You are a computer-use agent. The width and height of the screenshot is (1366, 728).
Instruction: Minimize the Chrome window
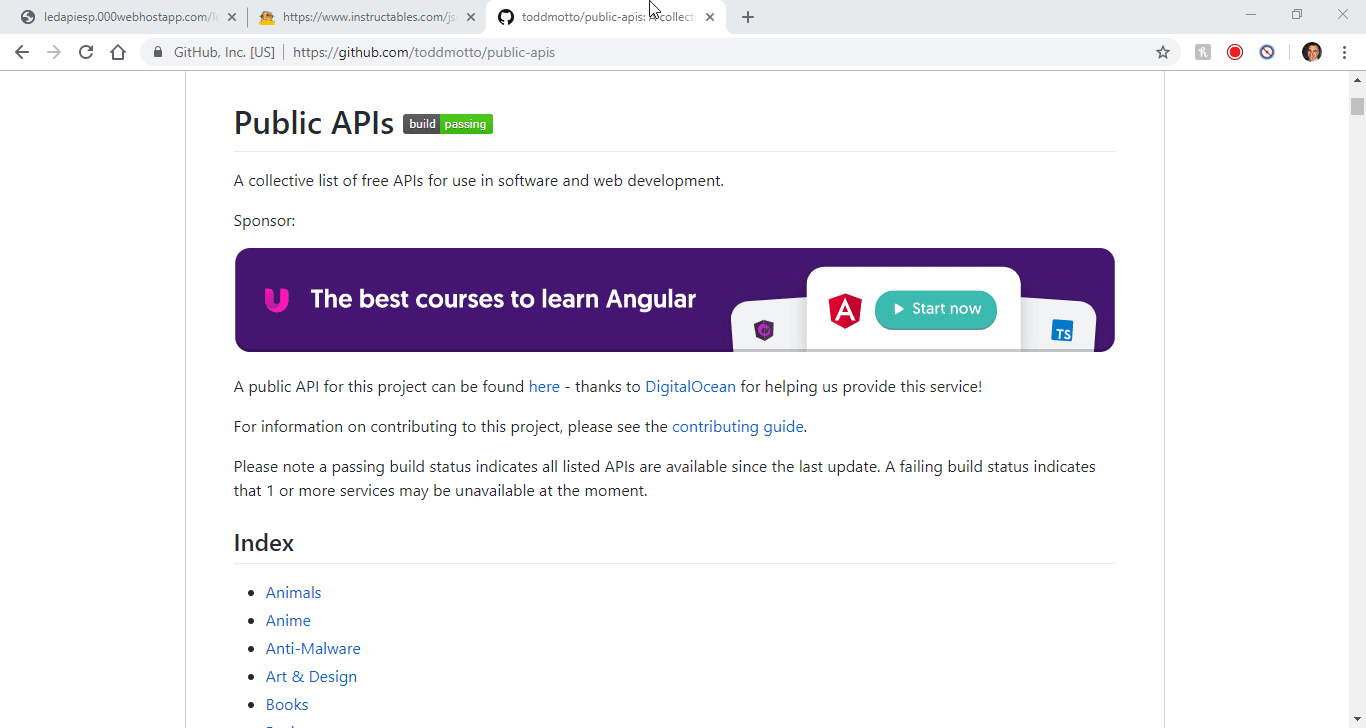(x=1251, y=15)
